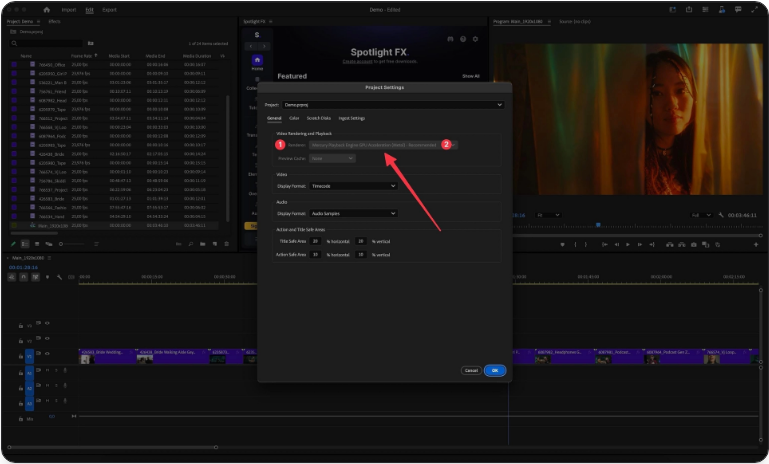Switch Project panel to list view
The width and height of the screenshot is (769, 464).
pyautogui.click(x=25, y=243)
